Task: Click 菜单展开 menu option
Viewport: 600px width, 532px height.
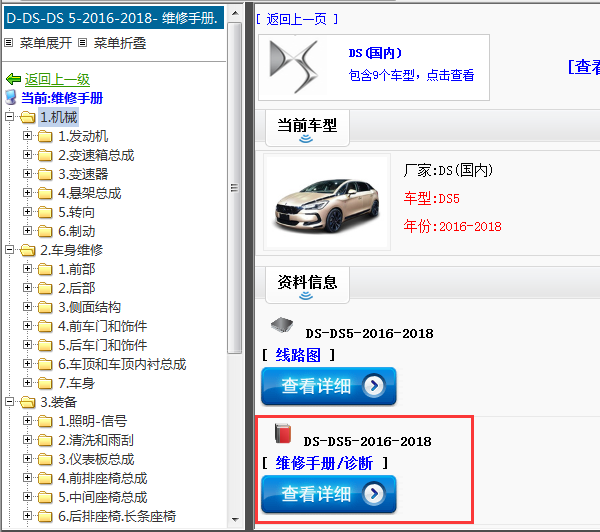Action: 46,43
